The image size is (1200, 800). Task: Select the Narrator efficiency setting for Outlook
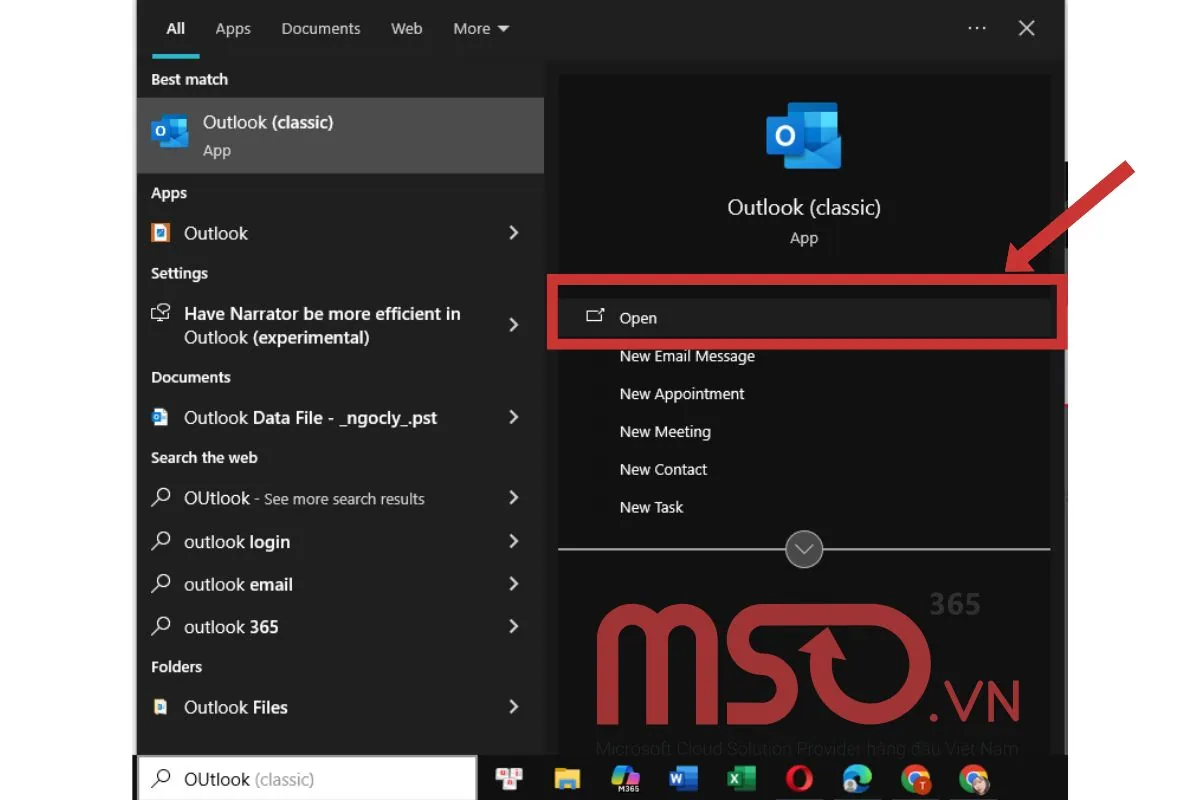point(322,325)
